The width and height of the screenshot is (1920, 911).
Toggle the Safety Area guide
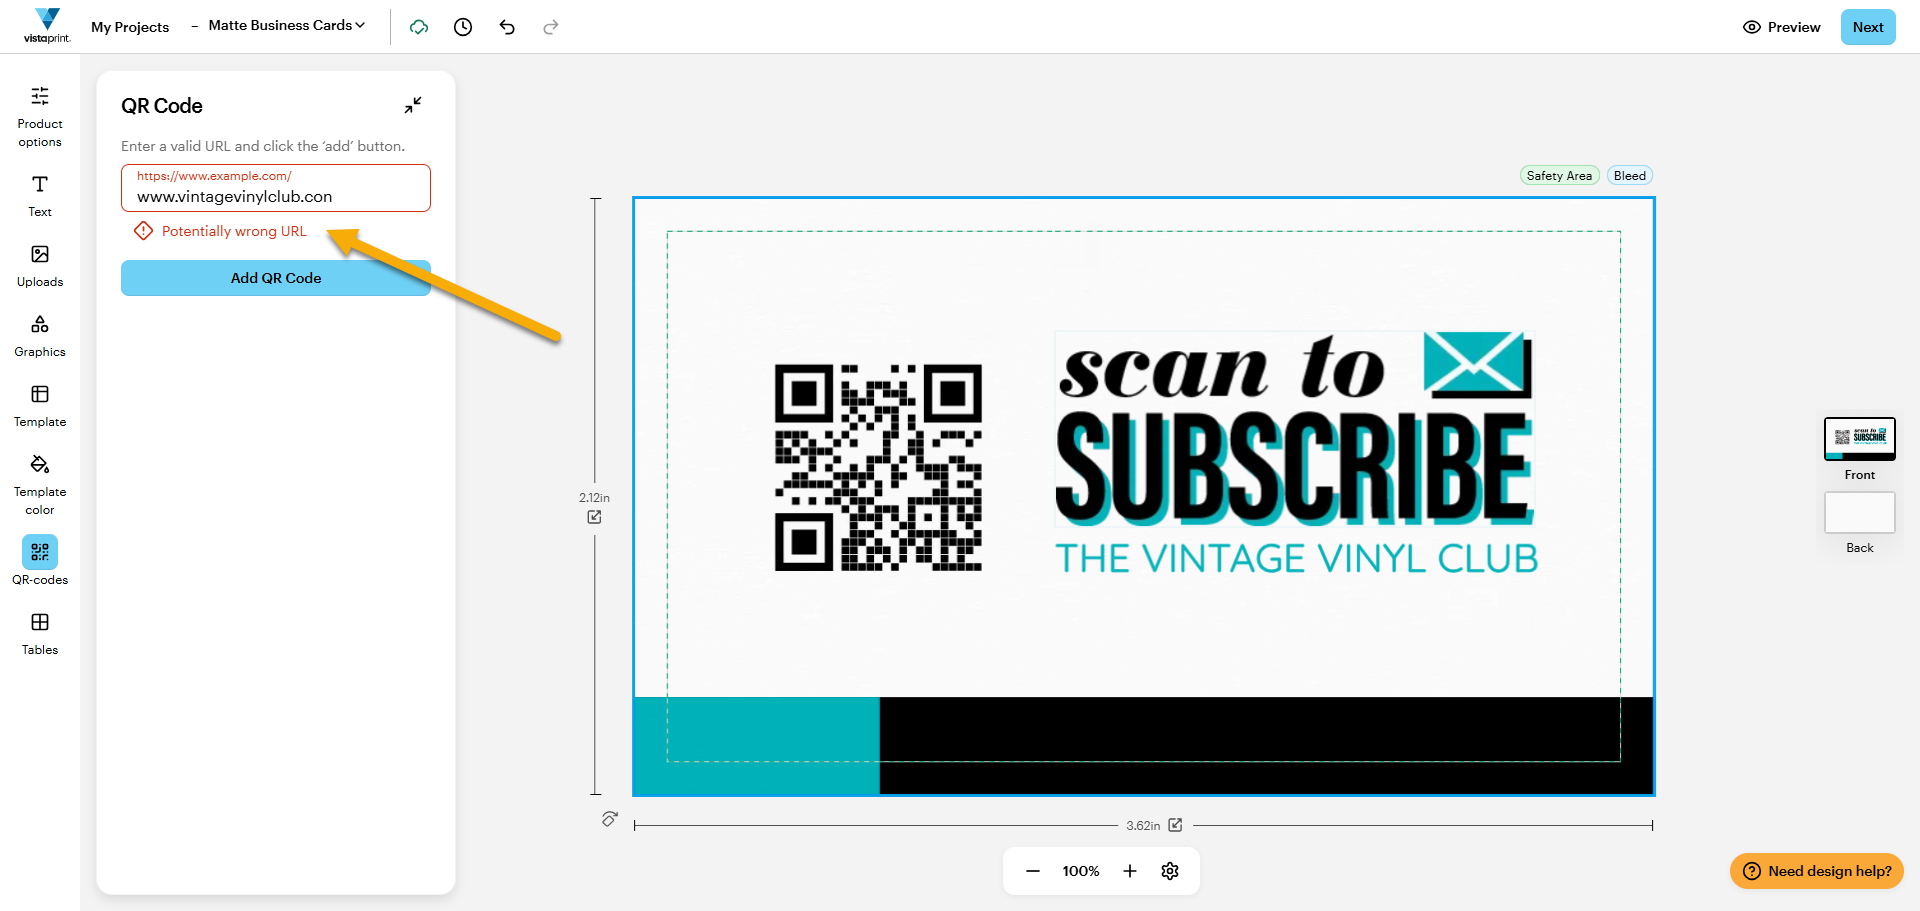tap(1559, 176)
